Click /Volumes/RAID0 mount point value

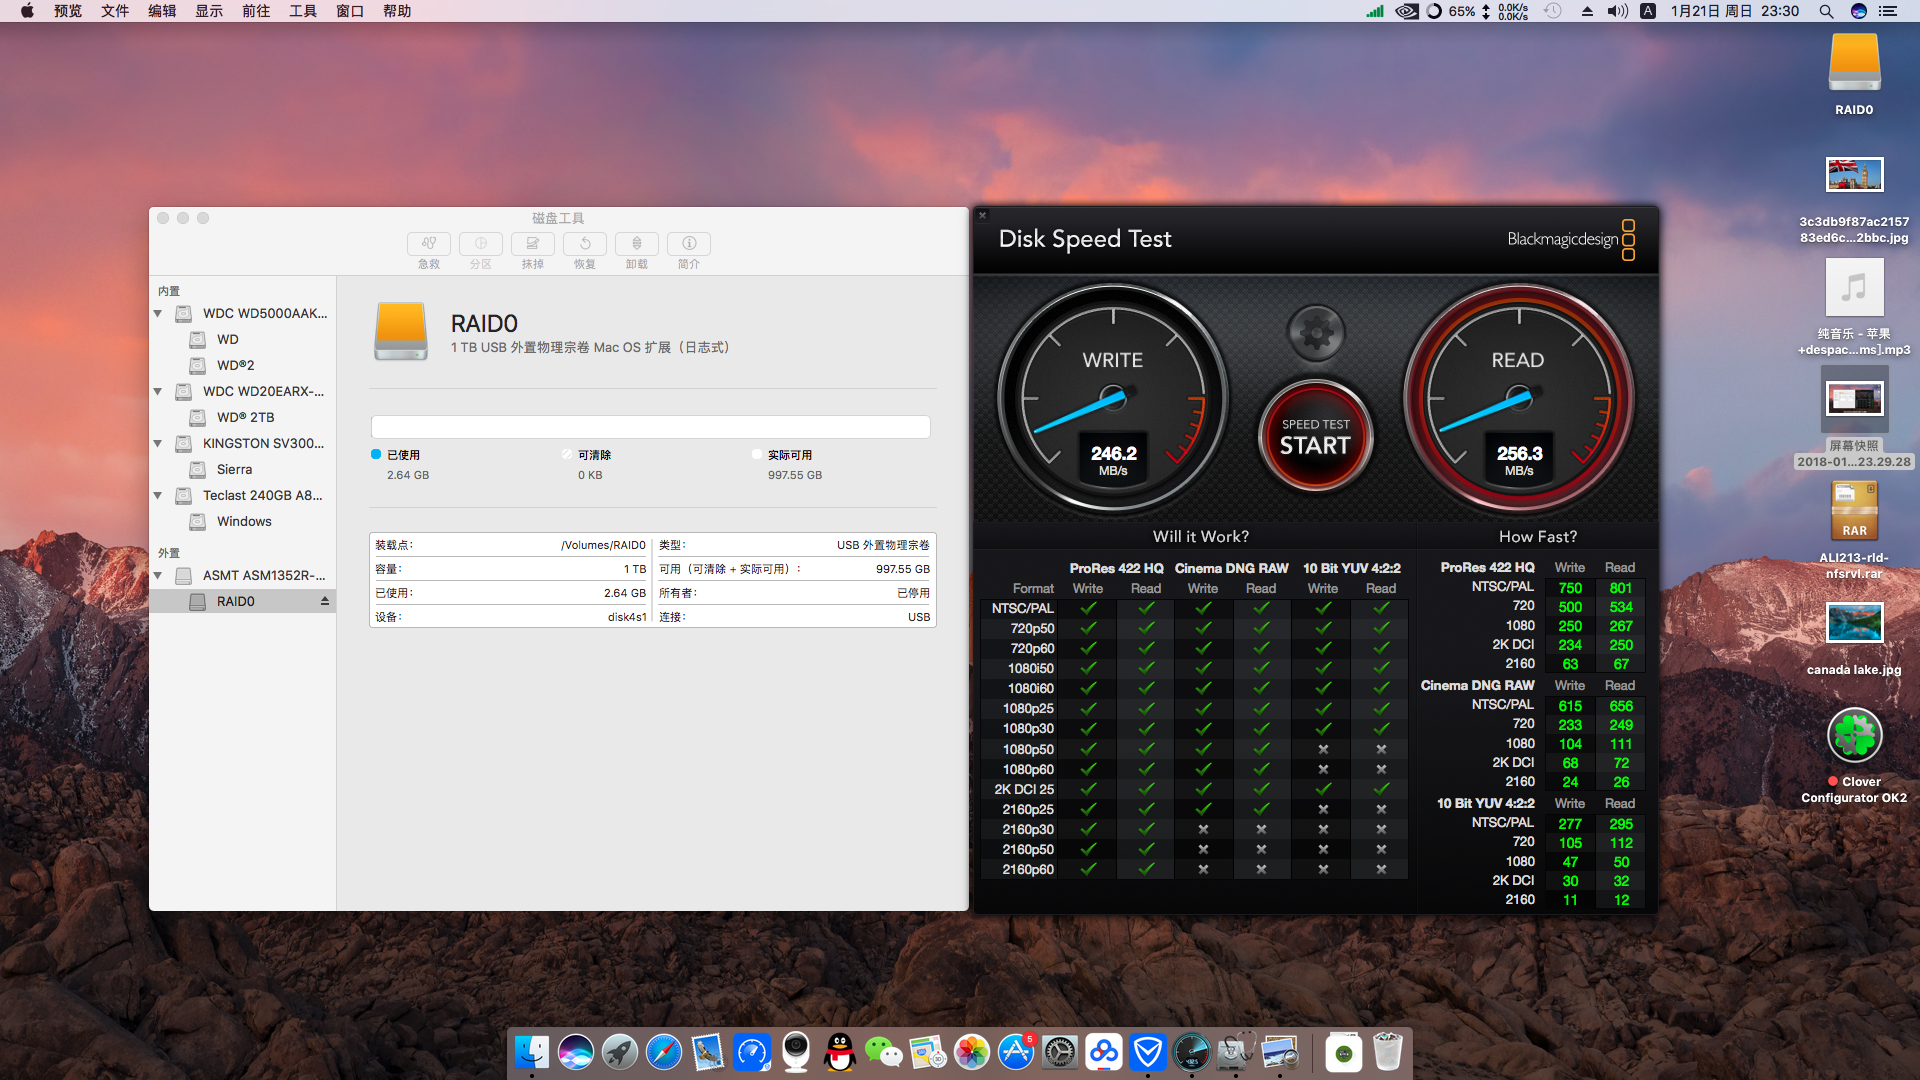pyautogui.click(x=603, y=545)
